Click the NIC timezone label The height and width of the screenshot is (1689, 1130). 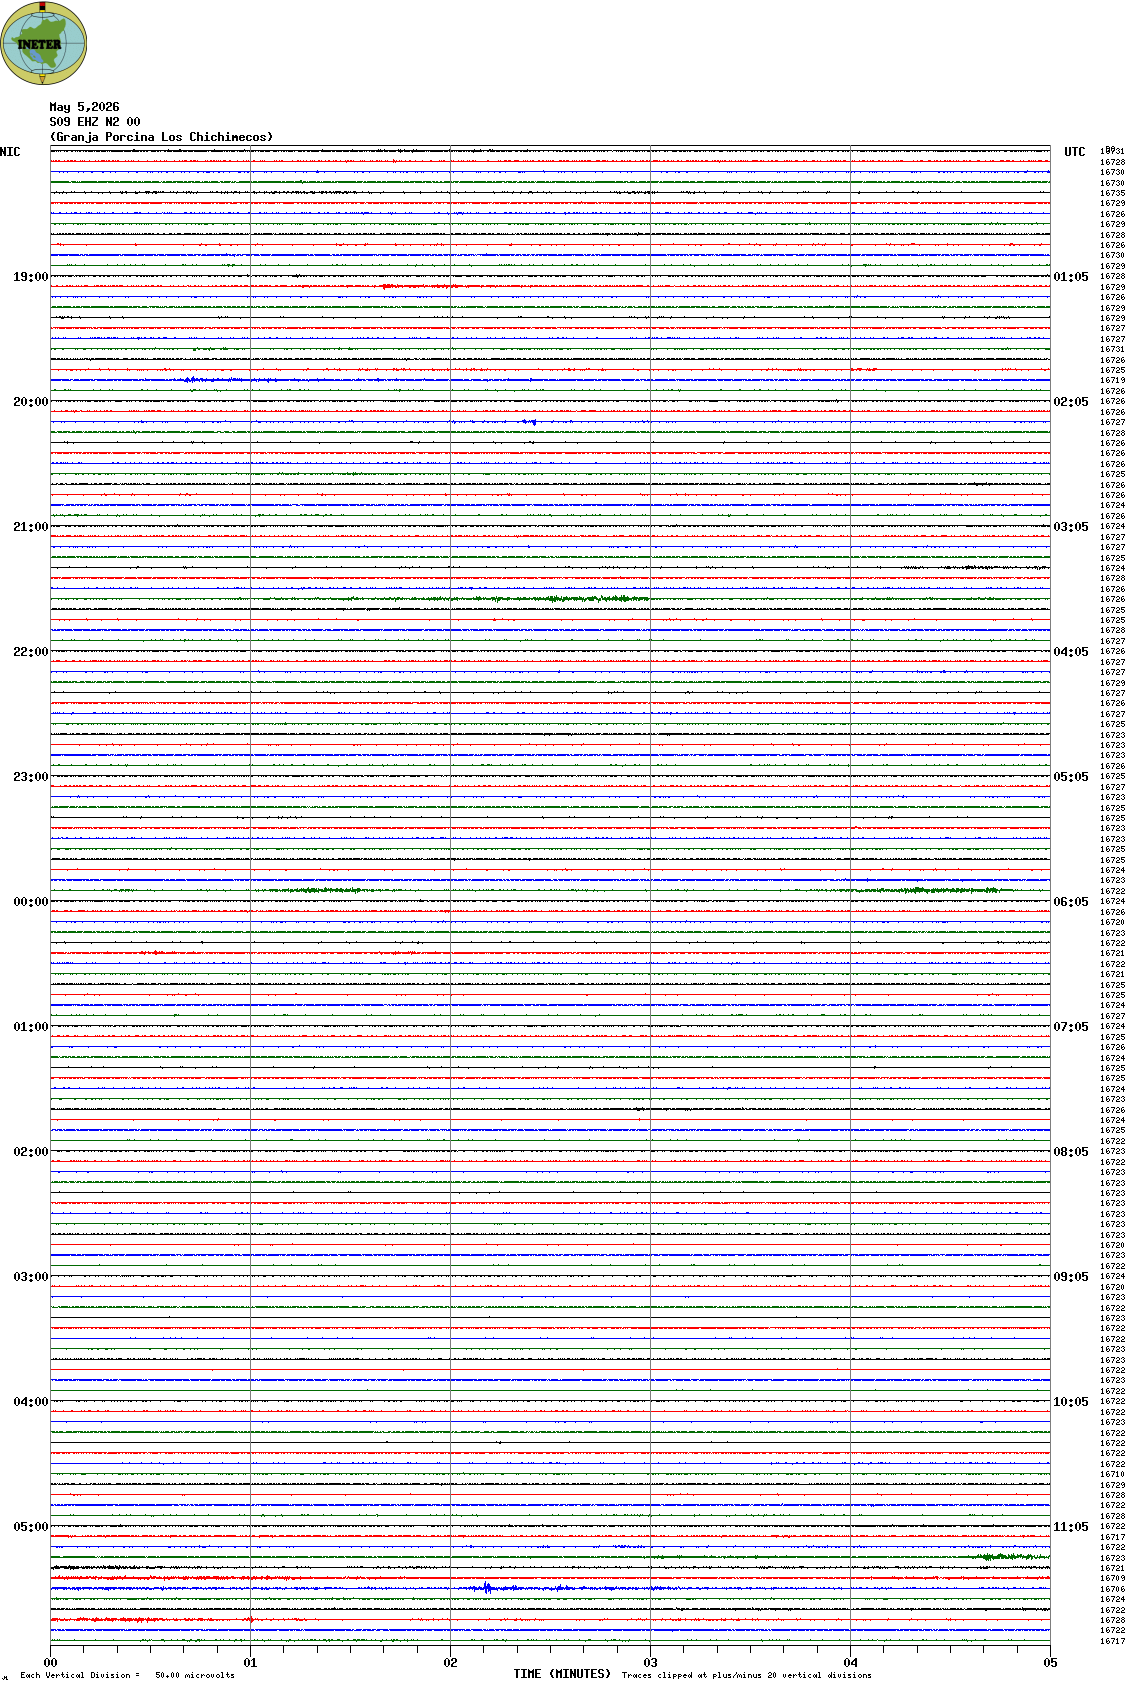(x=10, y=152)
